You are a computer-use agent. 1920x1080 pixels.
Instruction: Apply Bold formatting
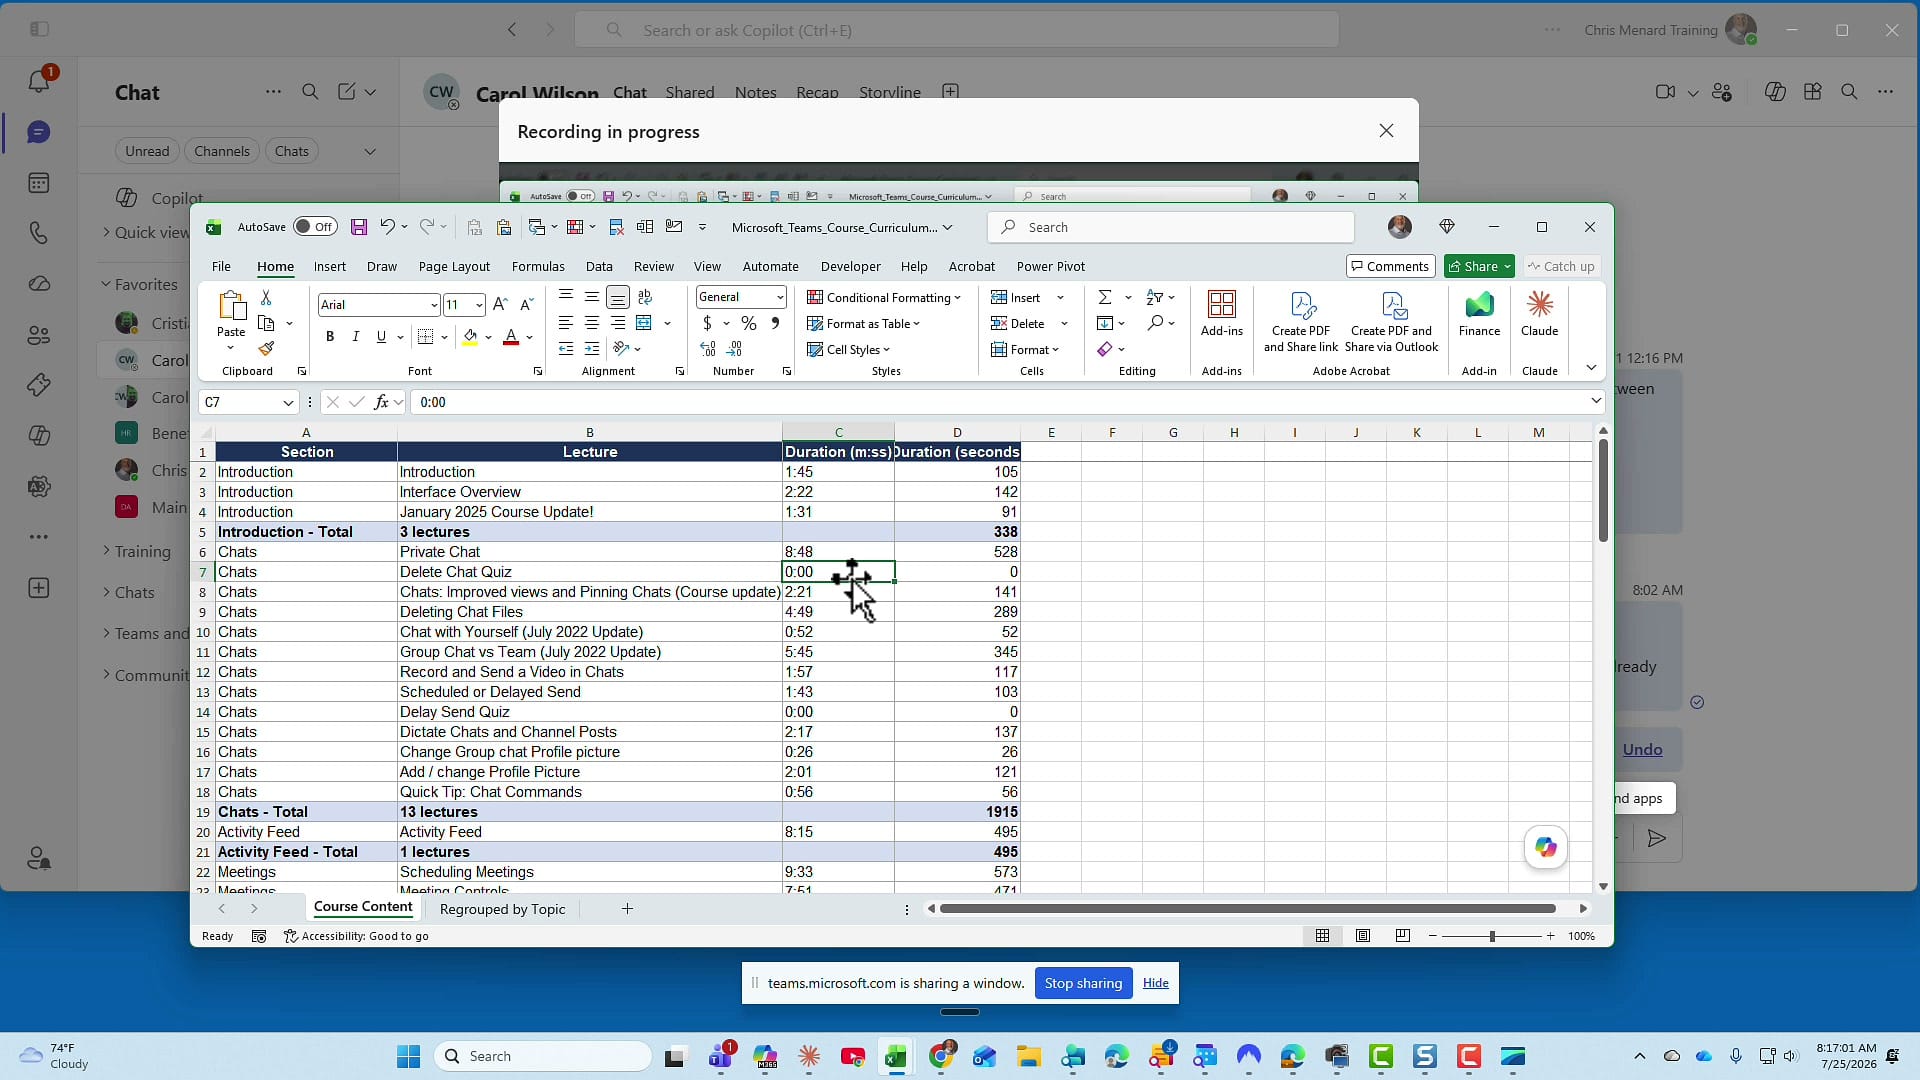click(330, 337)
